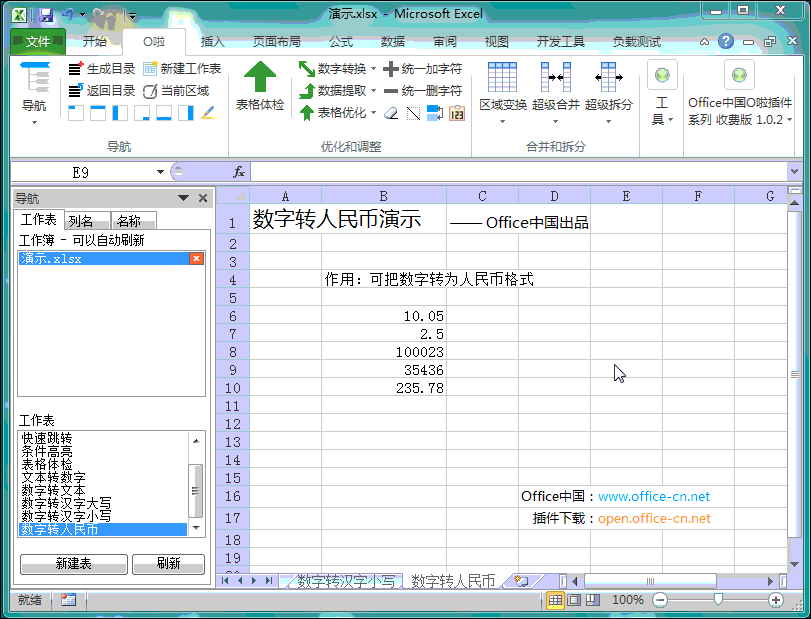Viewport: 811px width, 619px height.
Task: Open Excel Help question mark icon
Action: [726, 41]
